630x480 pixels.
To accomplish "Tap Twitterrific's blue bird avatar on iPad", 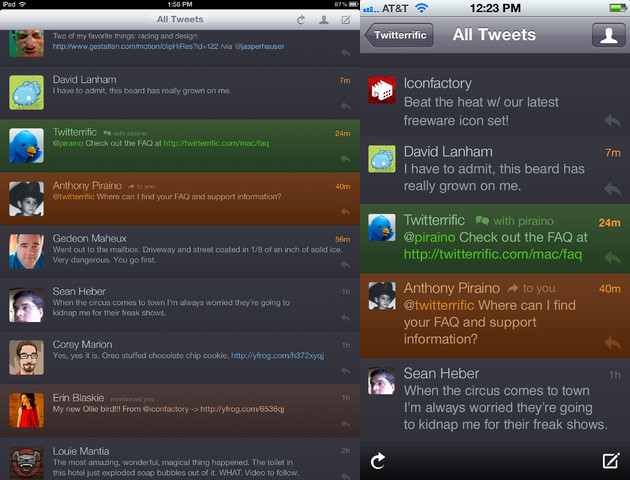I will coord(27,145).
